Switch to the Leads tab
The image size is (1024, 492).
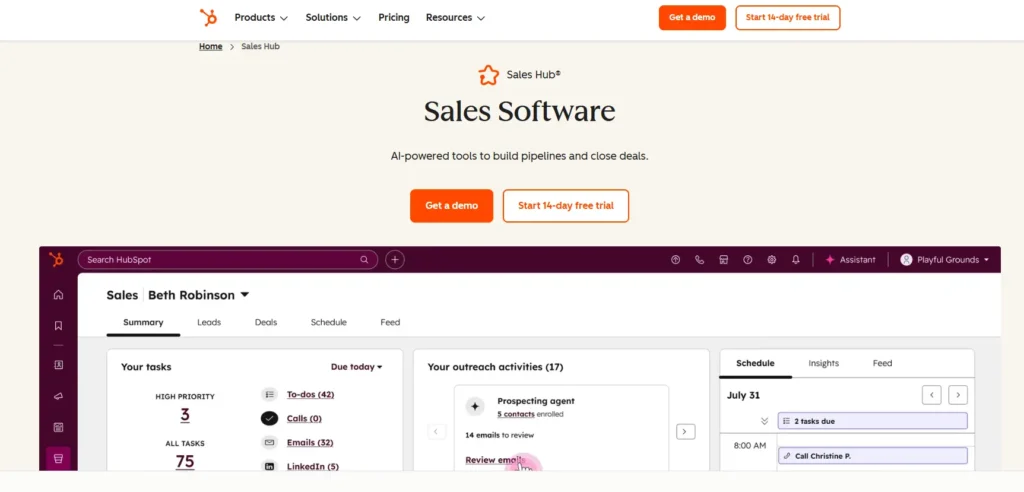click(209, 322)
